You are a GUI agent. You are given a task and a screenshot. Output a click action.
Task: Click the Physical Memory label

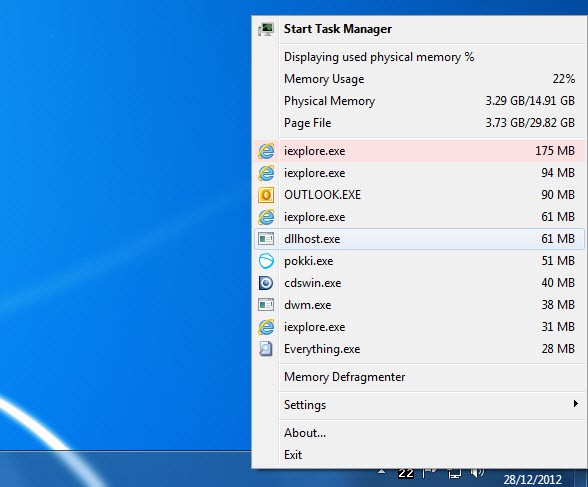click(x=329, y=101)
